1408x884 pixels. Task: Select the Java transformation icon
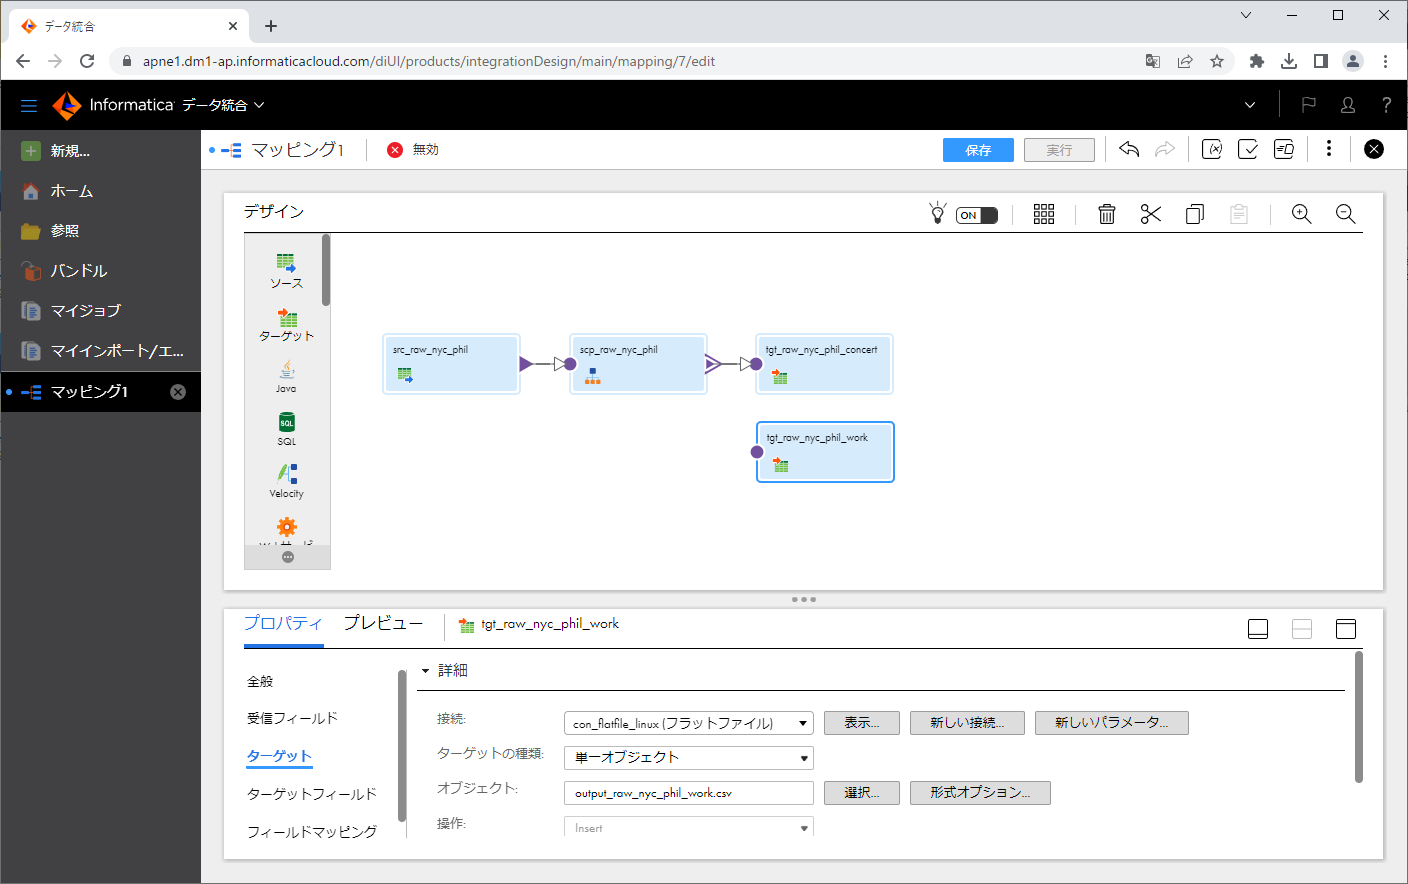pos(286,375)
